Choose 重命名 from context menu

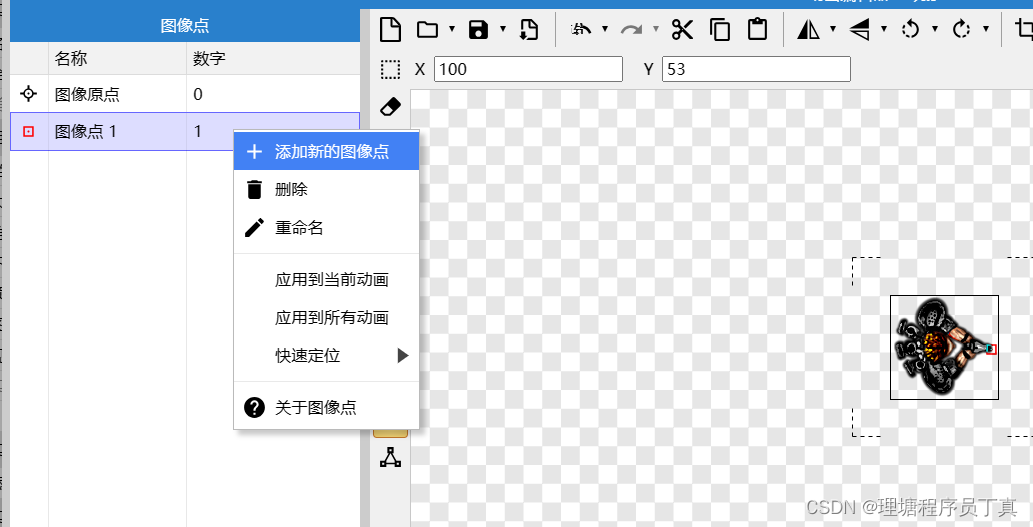(326, 228)
